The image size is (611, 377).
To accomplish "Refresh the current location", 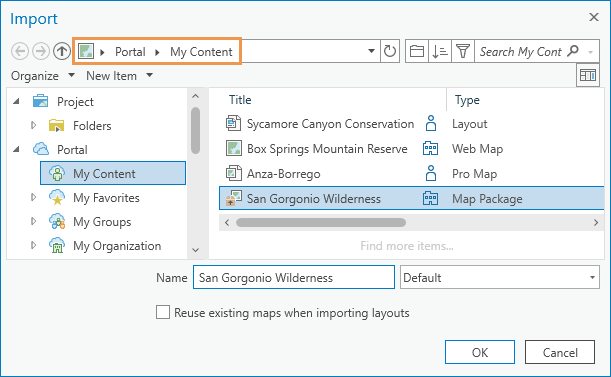I will click(390, 51).
